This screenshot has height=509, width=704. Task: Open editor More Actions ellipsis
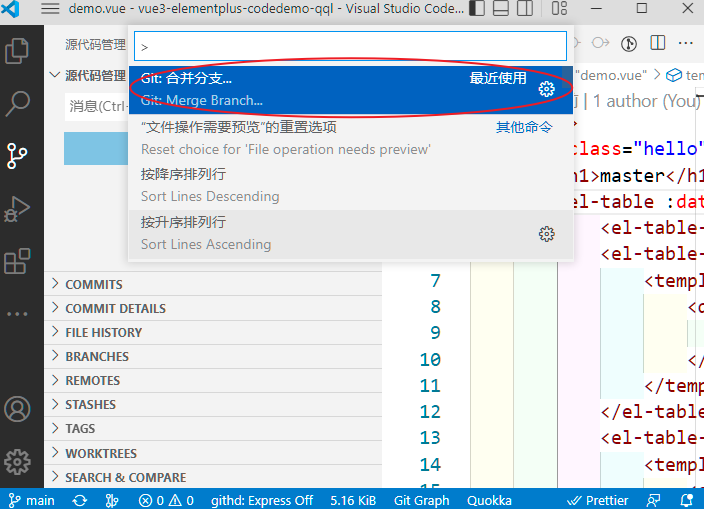pos(686,43)
